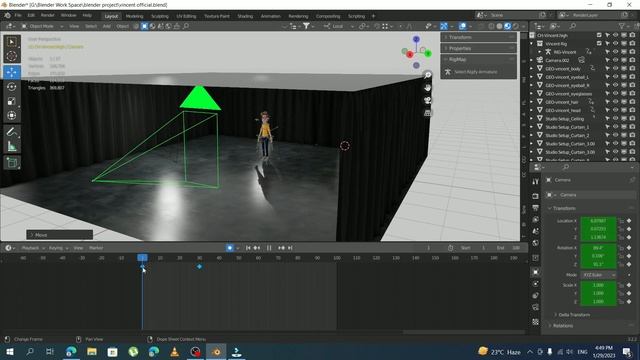Open the Object properties tab
This screenshot has height=360, width=640.
click(x=536, y=272)
